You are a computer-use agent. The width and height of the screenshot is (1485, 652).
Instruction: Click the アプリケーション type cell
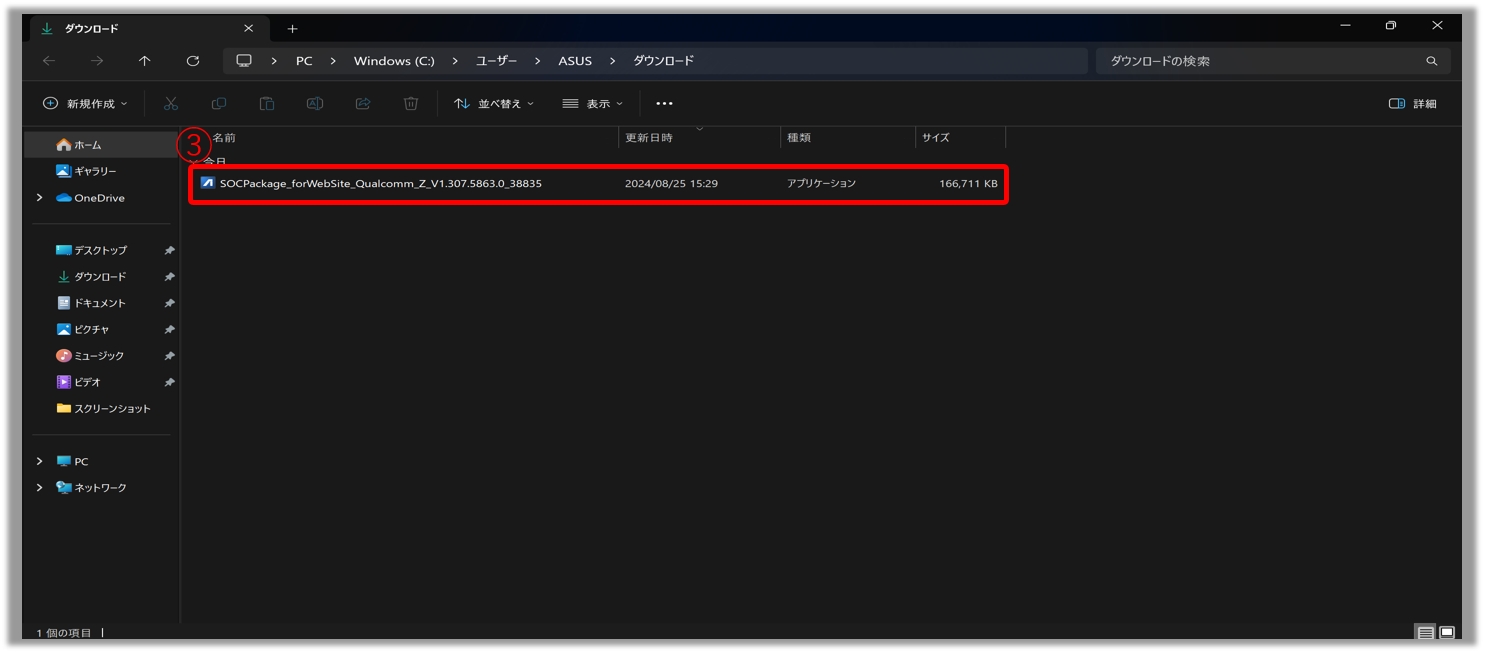821,184
